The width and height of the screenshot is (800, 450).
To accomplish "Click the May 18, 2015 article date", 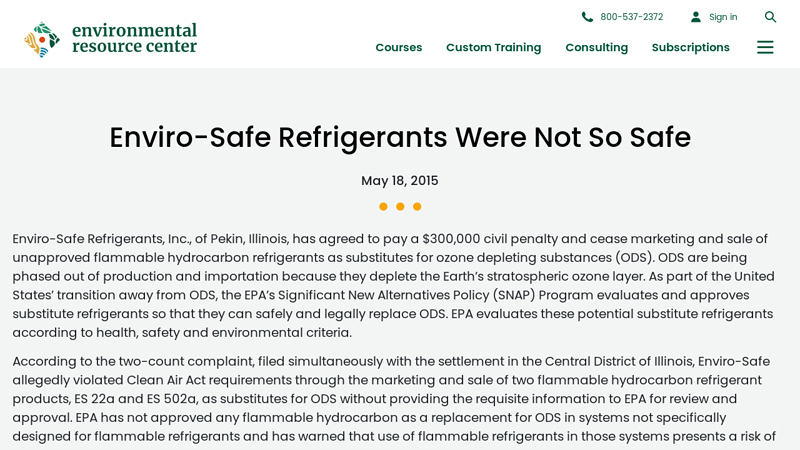I will tap(400, 181).
